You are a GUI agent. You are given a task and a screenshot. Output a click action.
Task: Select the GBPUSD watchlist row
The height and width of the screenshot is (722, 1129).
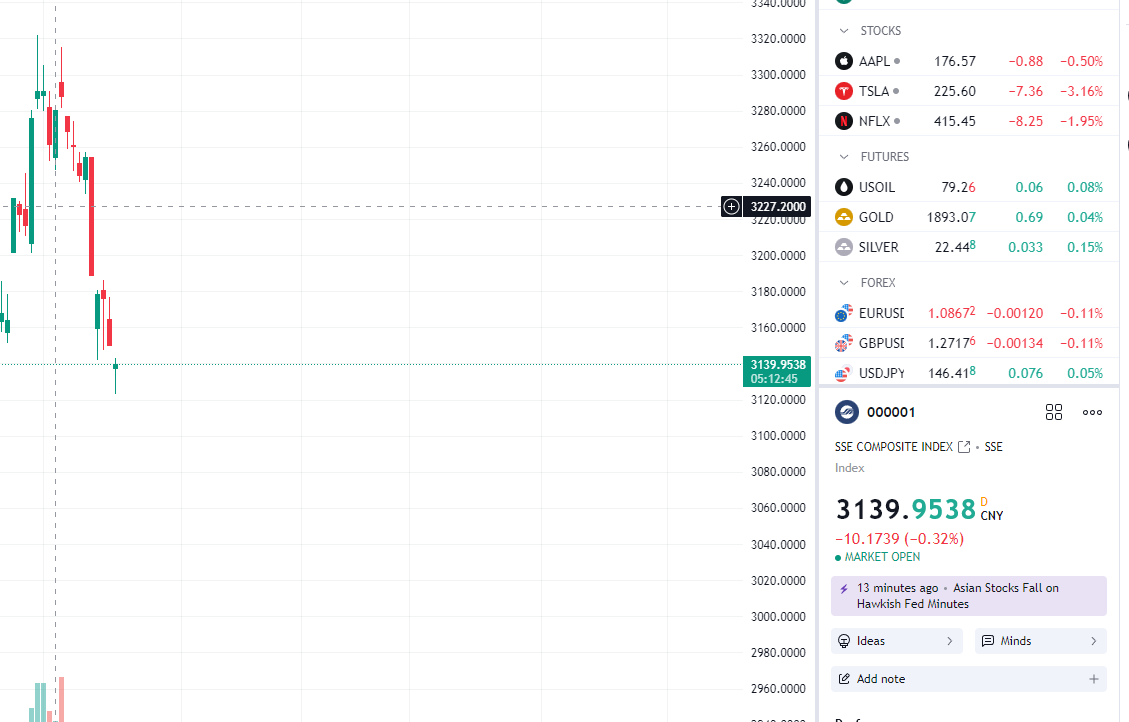969,343
